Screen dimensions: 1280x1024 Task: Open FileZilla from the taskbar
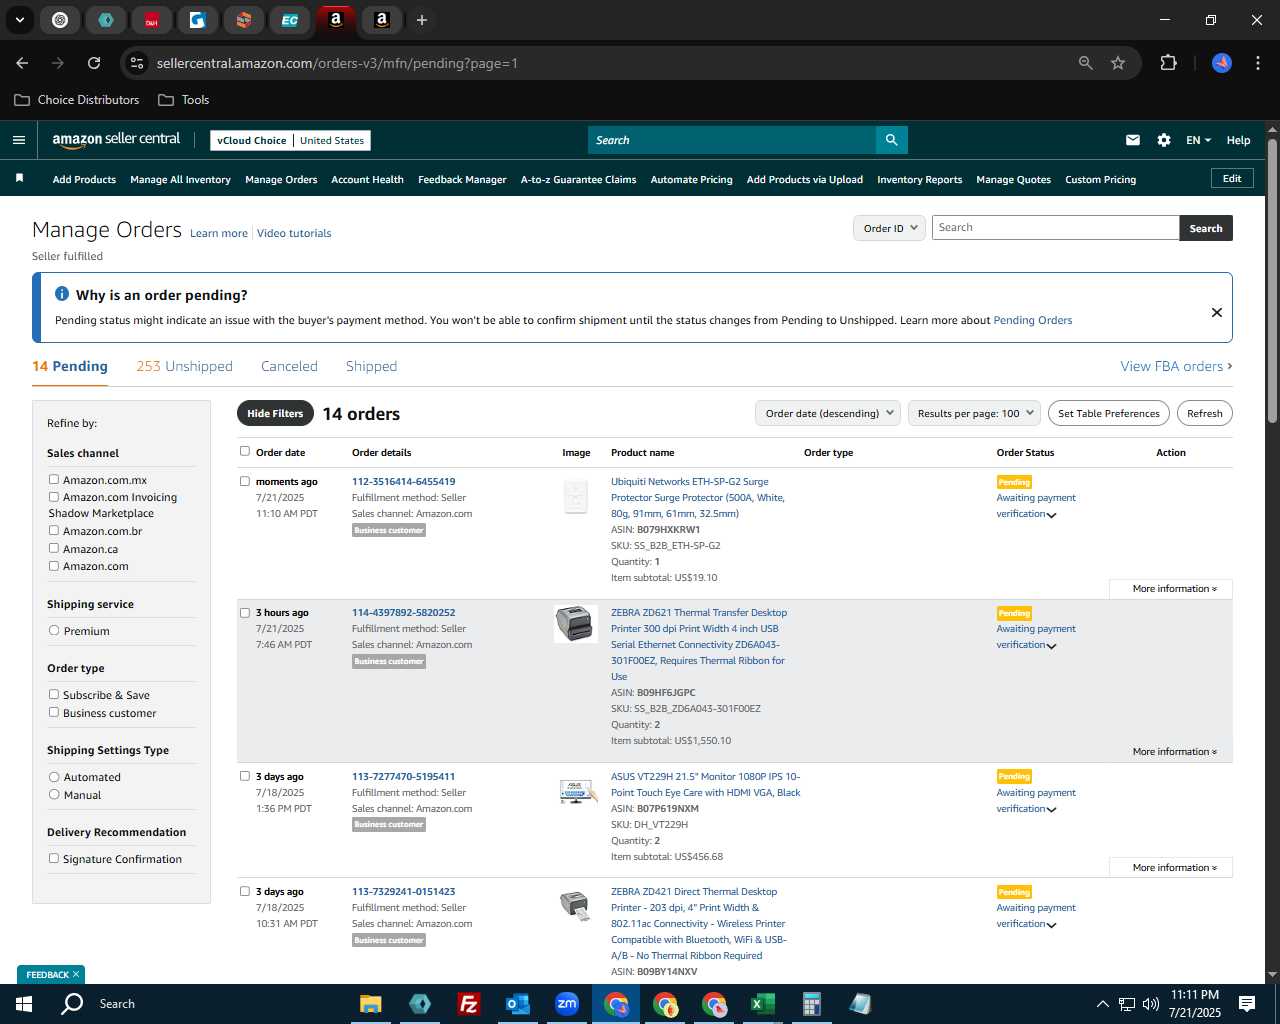468,1004
